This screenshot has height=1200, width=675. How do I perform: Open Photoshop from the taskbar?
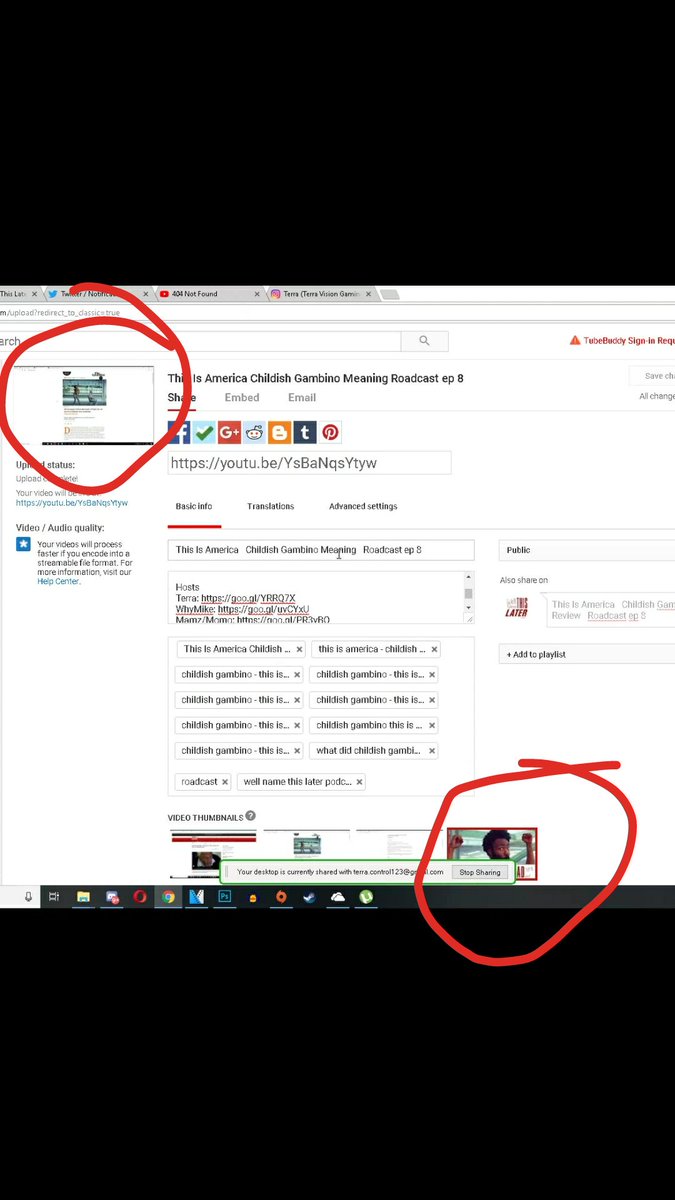225,897
